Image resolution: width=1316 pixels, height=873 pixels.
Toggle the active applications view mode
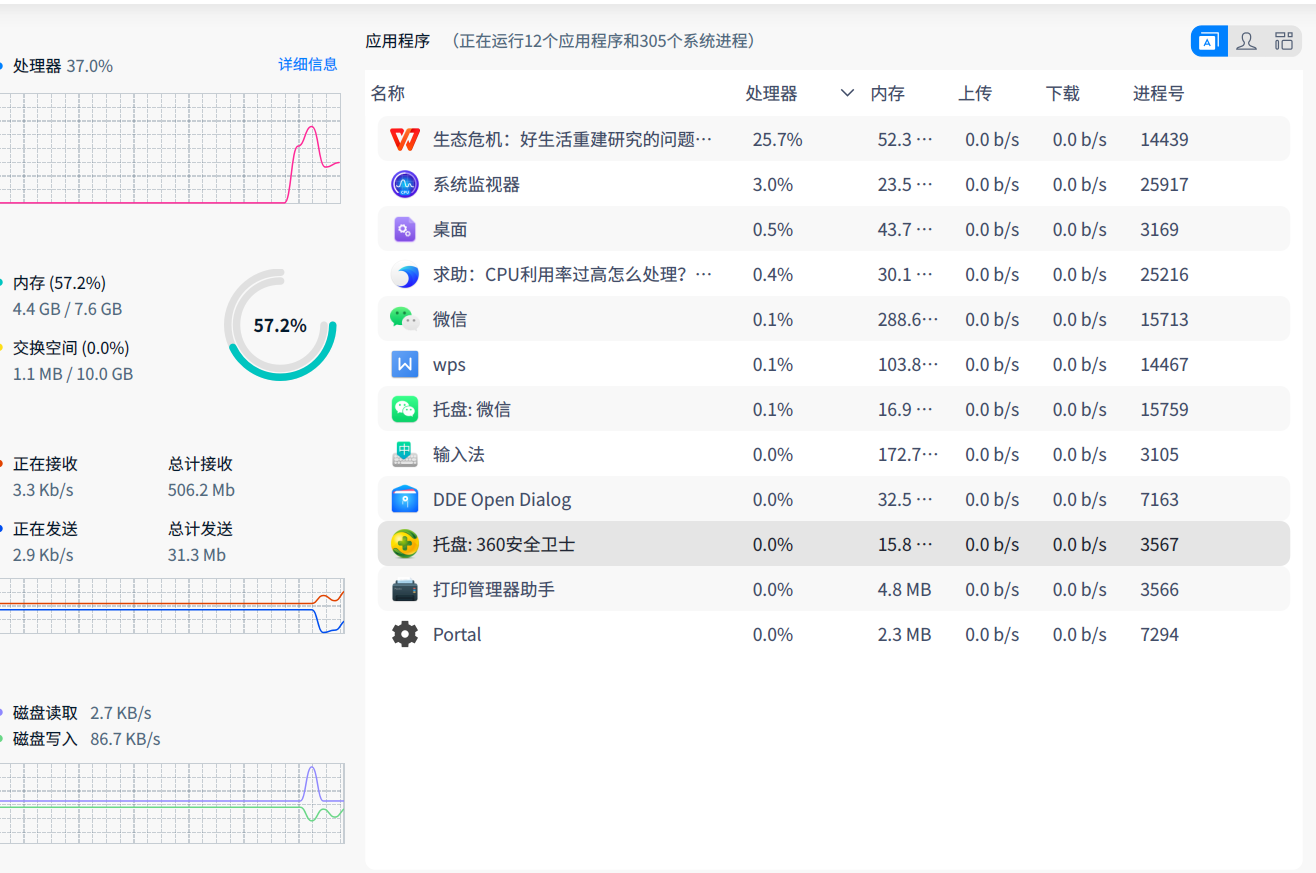(x=1208, y=41)
